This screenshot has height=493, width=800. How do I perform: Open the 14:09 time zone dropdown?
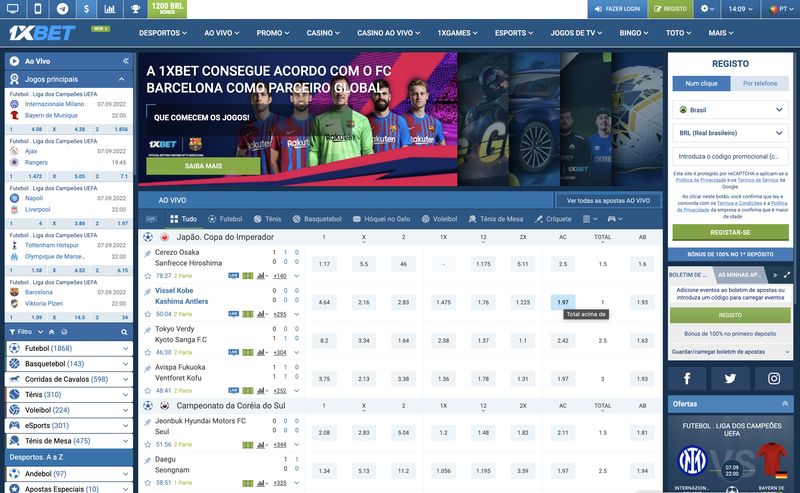(740, 9)
